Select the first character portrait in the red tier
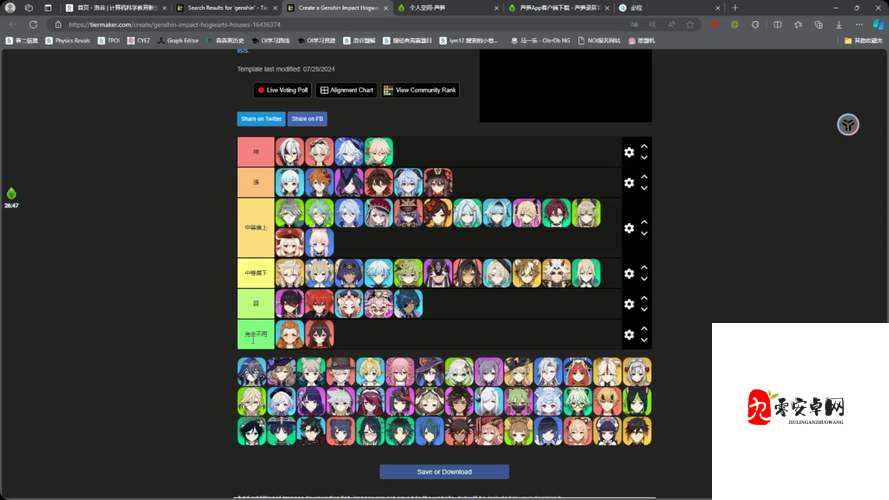Screen dimensions: 889x500 [x=290, y=152]
